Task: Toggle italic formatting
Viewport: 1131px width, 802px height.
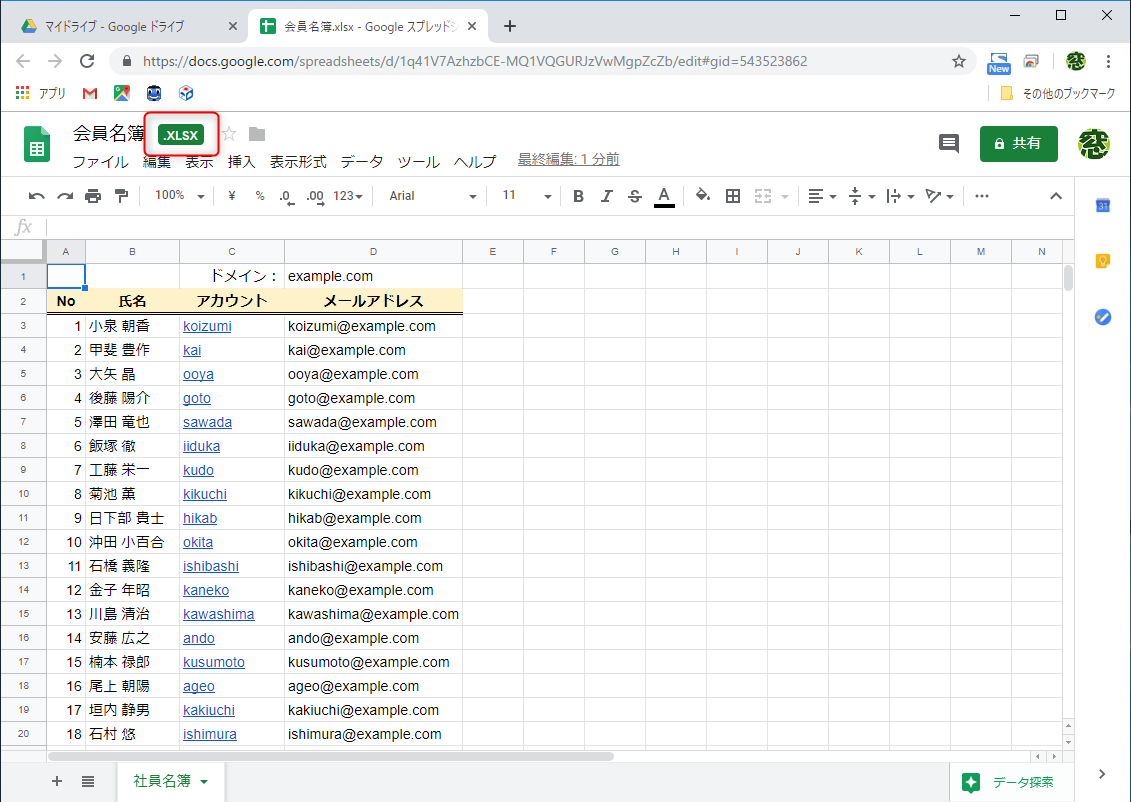Action: pyautogui.click(x=607, y=196)
